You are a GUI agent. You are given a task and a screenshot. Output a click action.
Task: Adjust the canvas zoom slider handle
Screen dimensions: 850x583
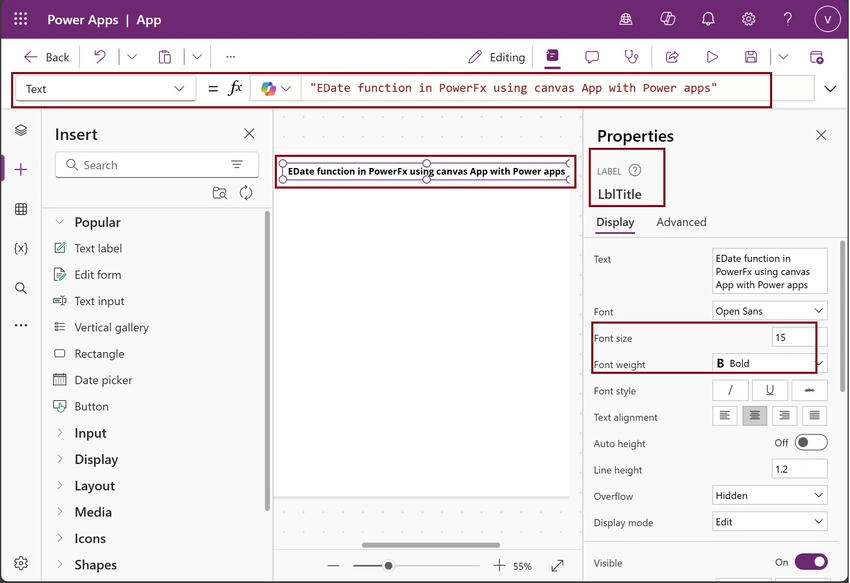(x=388, y=566)
